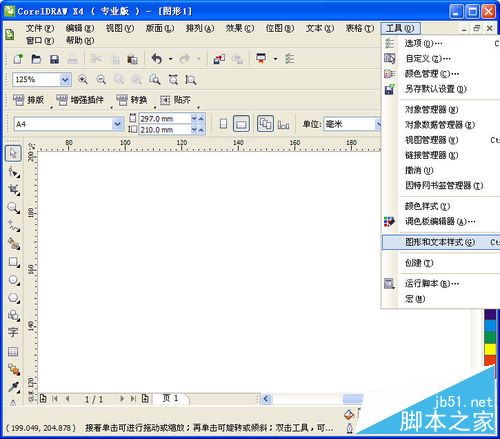Select the Basic shapes tool

click(14, 315)
